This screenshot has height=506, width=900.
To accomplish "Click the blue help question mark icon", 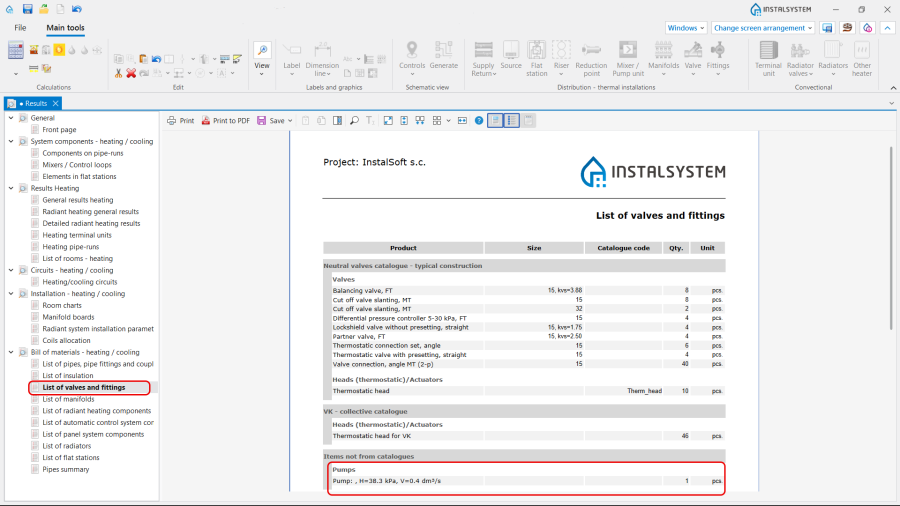I will (x=479, y=120).
